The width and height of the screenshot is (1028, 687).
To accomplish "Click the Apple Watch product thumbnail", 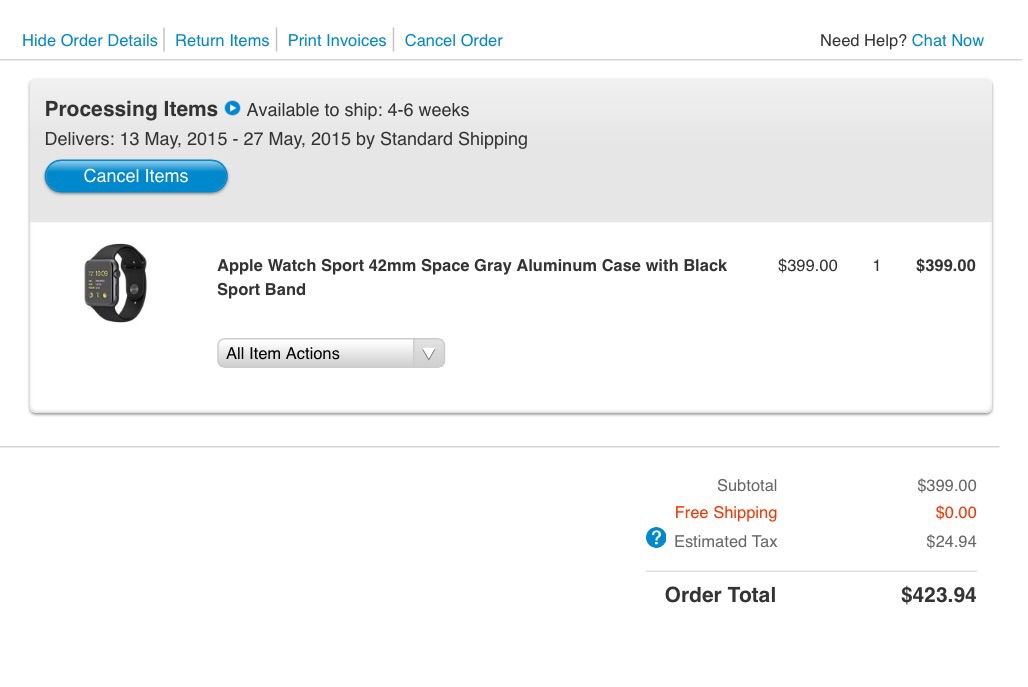I will 115,282.
